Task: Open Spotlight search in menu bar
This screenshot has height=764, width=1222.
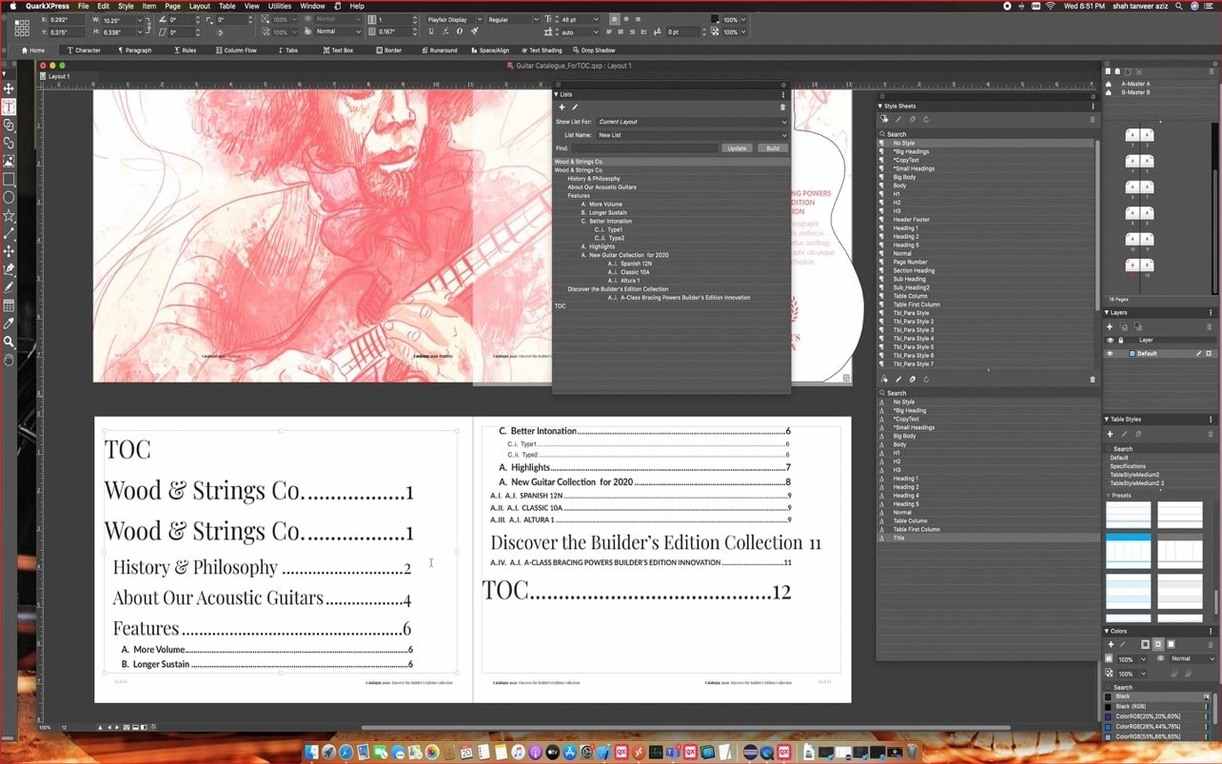Action: [x=1180, y=6]
